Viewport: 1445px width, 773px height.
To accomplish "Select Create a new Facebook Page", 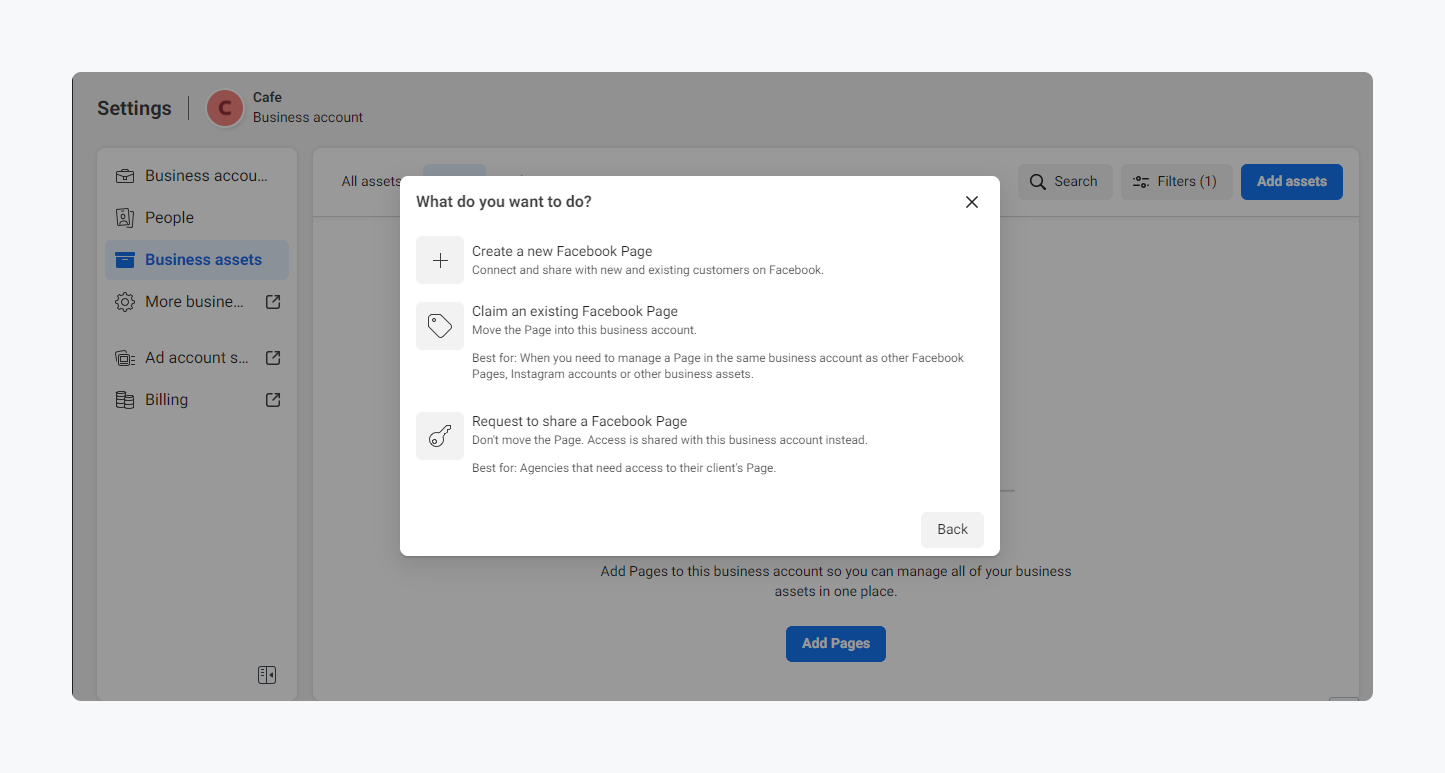I will click(562, 252).
